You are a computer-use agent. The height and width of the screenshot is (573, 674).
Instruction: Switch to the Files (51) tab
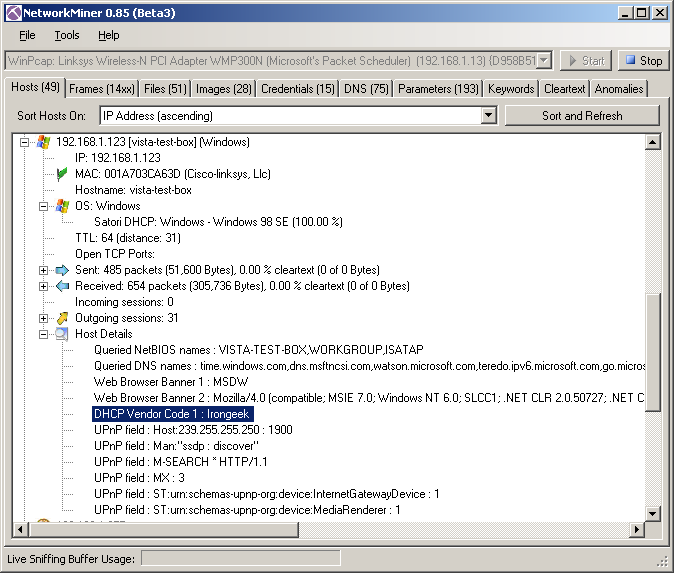coord(165,89)
